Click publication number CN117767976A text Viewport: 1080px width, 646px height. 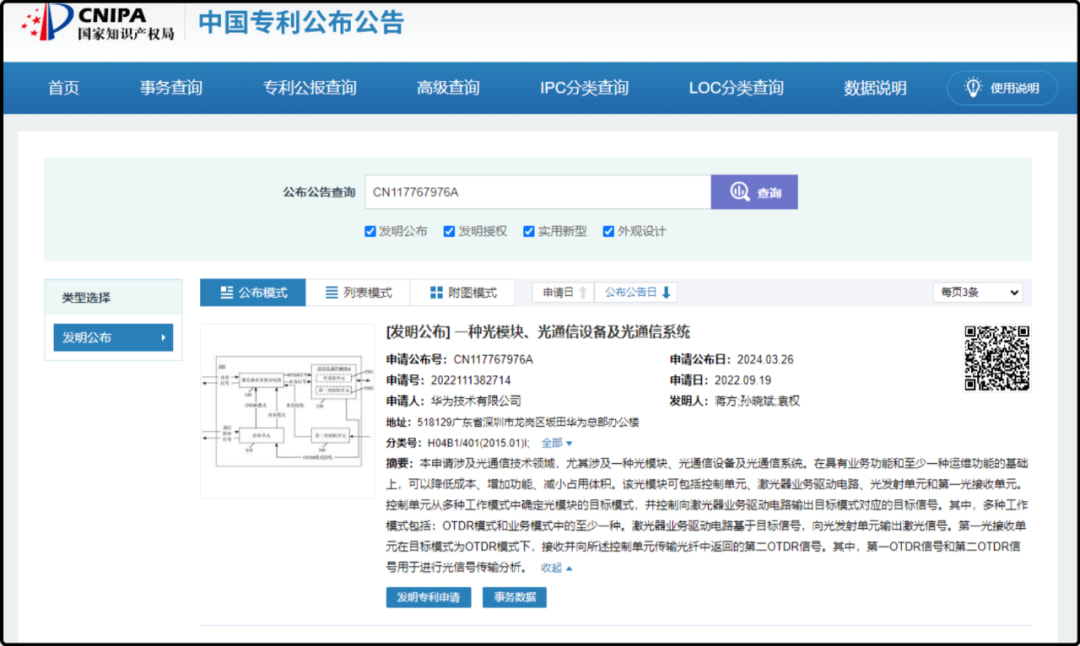click(x=493, y=360)
